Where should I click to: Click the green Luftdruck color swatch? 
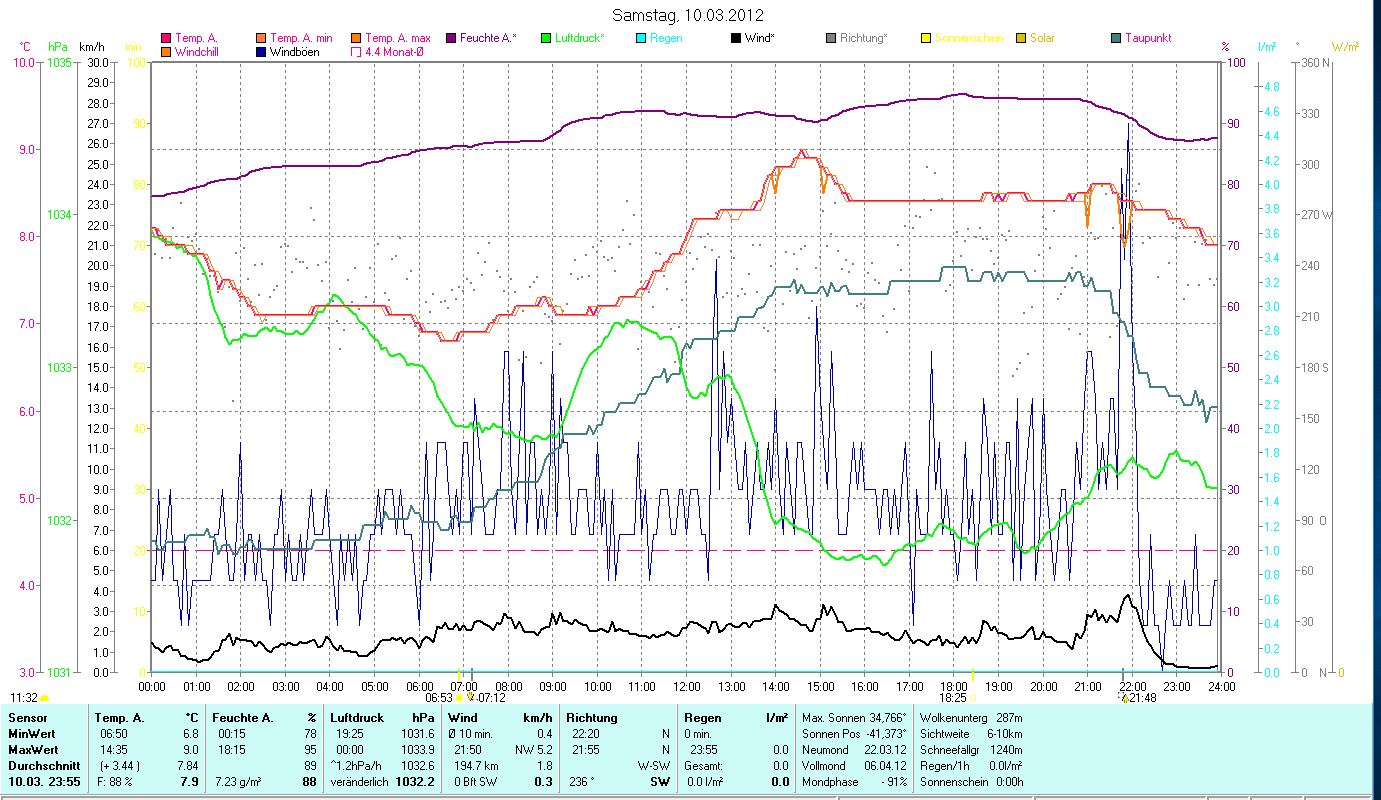click(546, 39)
